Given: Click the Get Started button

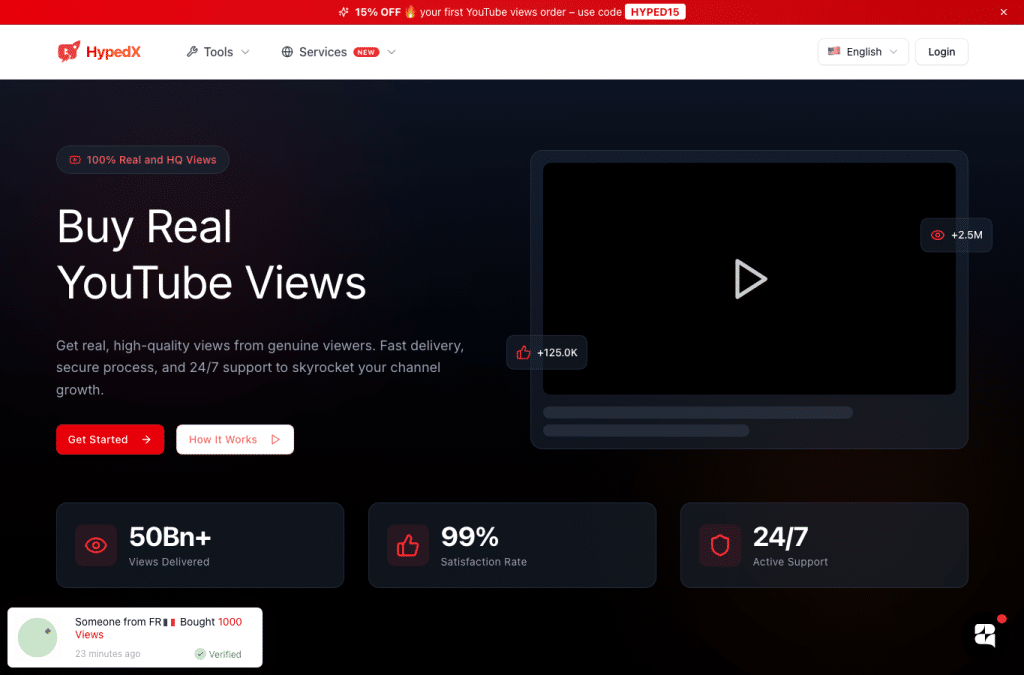Looking at the screenshot, I should 110,439.
